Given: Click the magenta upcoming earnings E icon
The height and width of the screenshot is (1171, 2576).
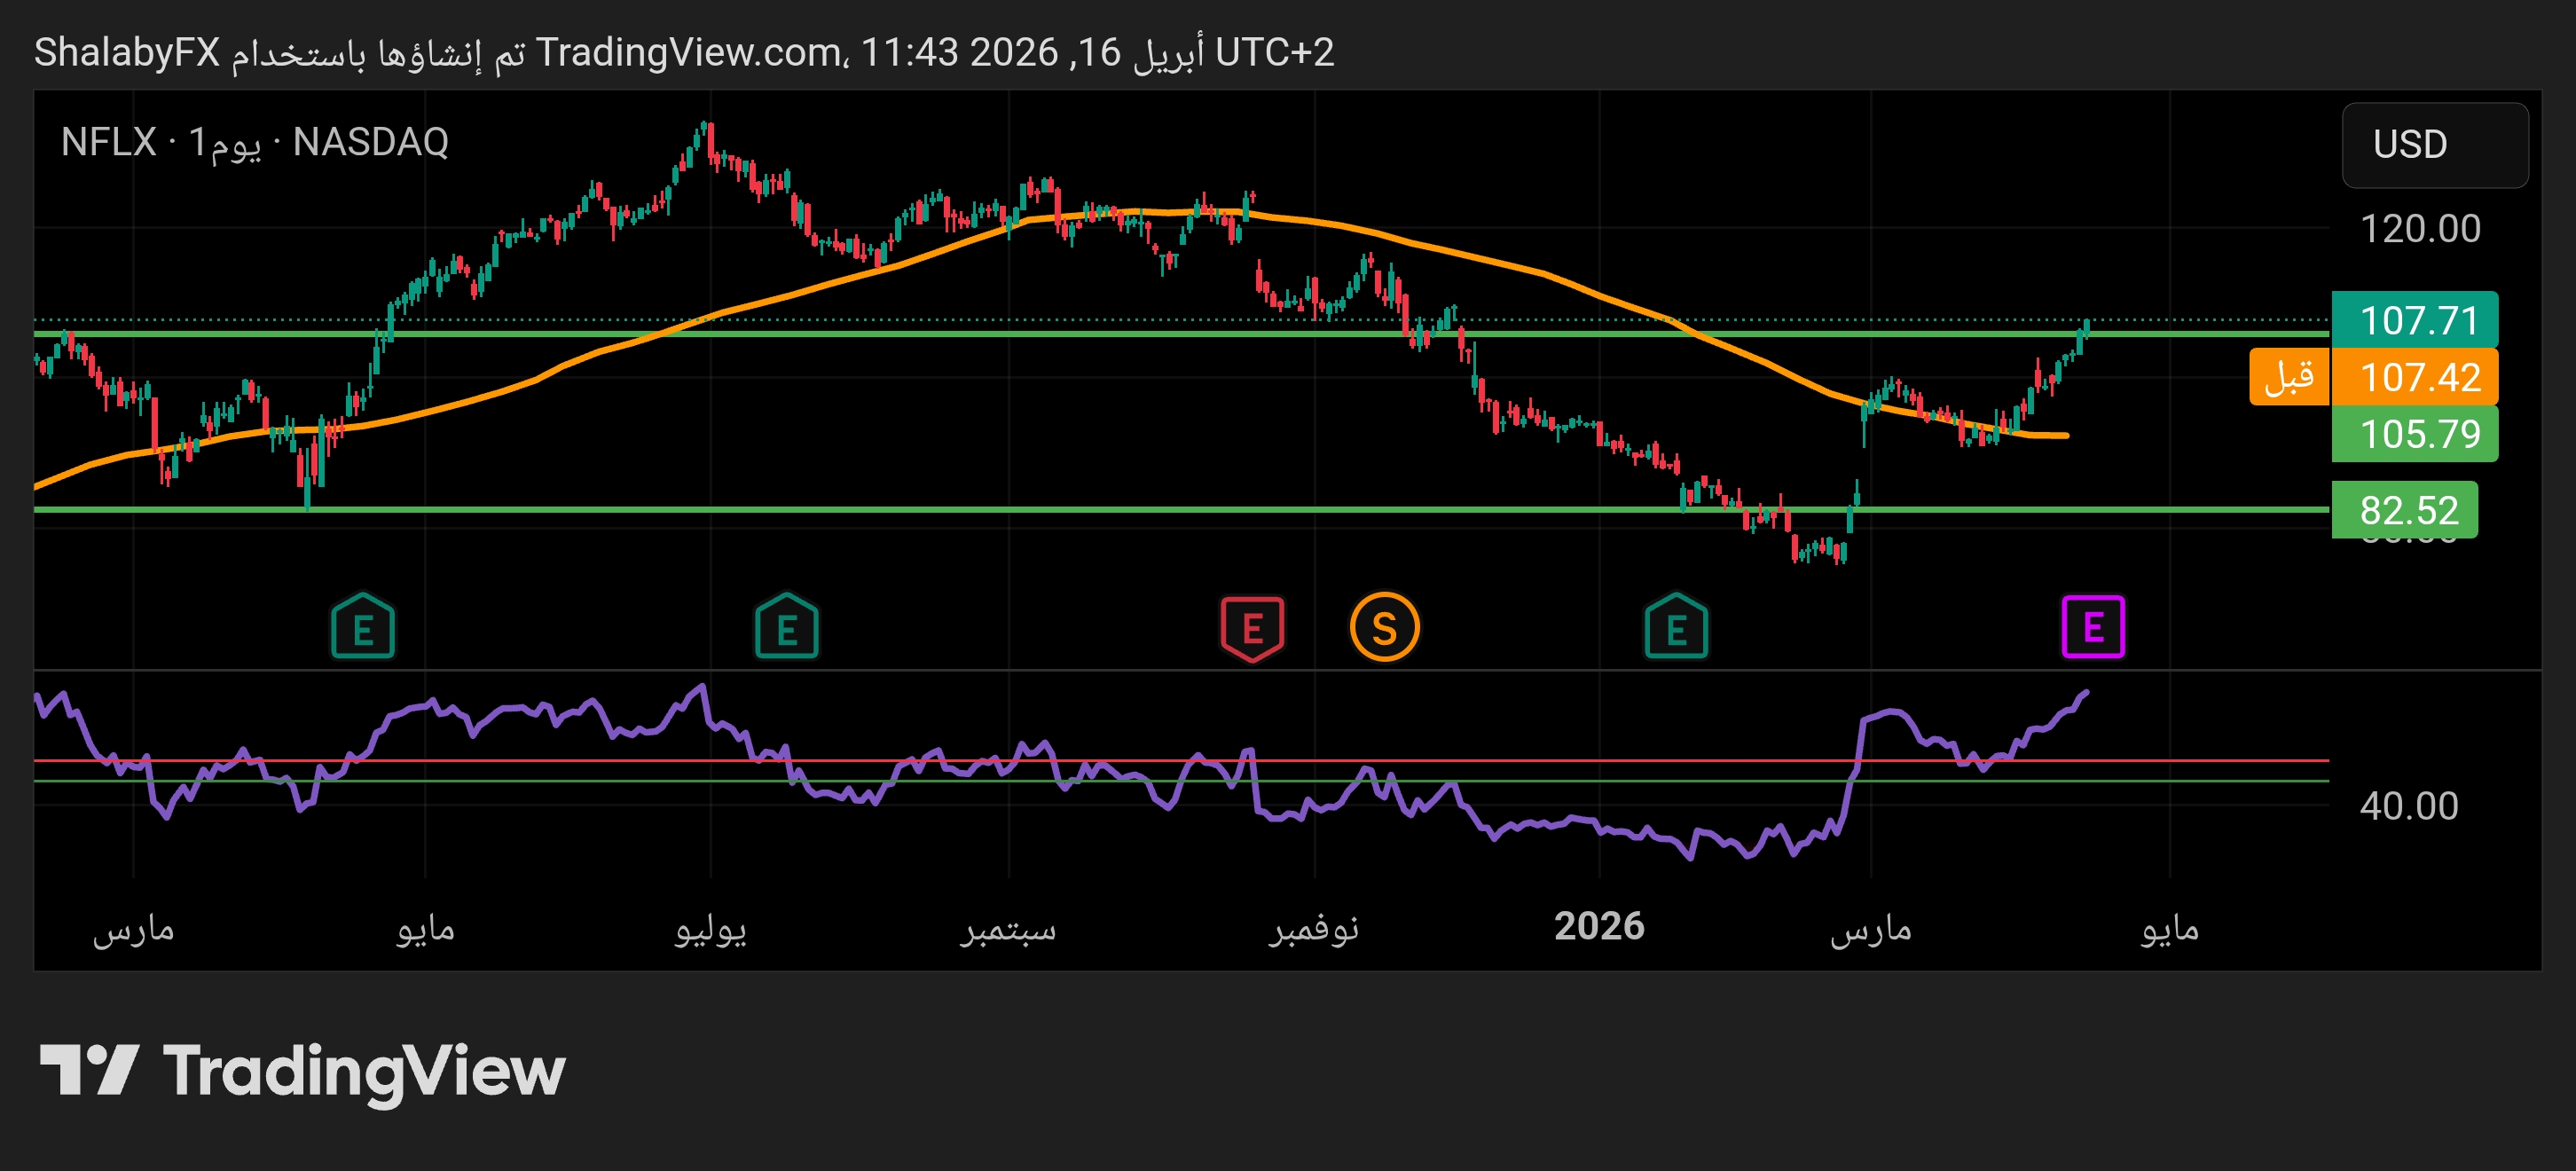Looking at the screenshot, I should click(x=2093, y=627).
